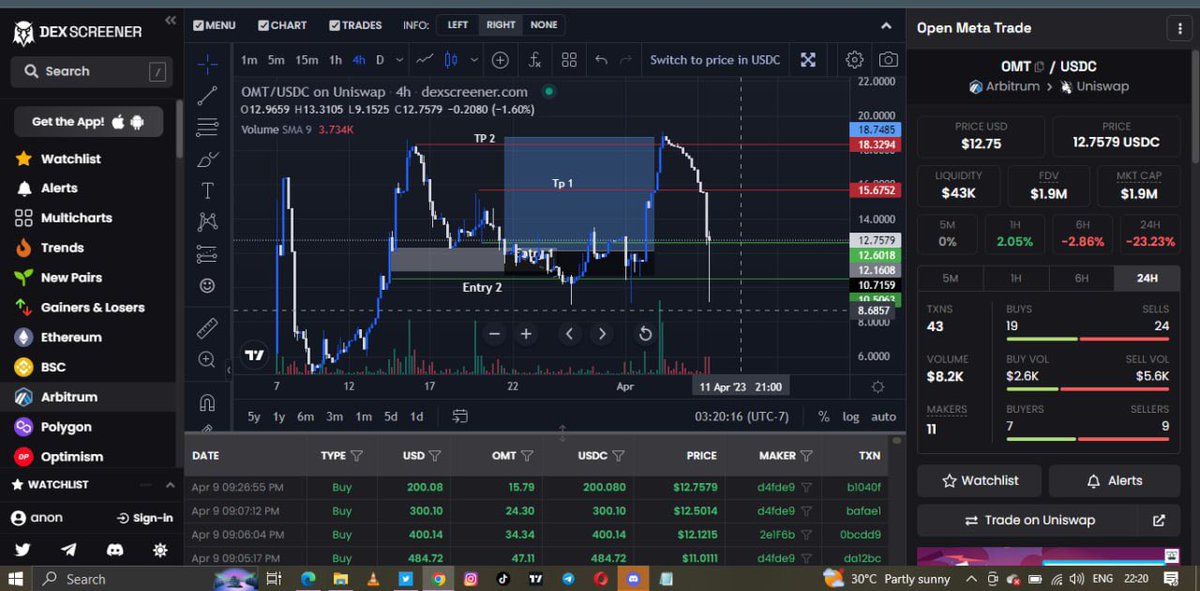1200x591 pixels.
Task: Open the indicators fx menu
Action: click(x=535, y=60)
